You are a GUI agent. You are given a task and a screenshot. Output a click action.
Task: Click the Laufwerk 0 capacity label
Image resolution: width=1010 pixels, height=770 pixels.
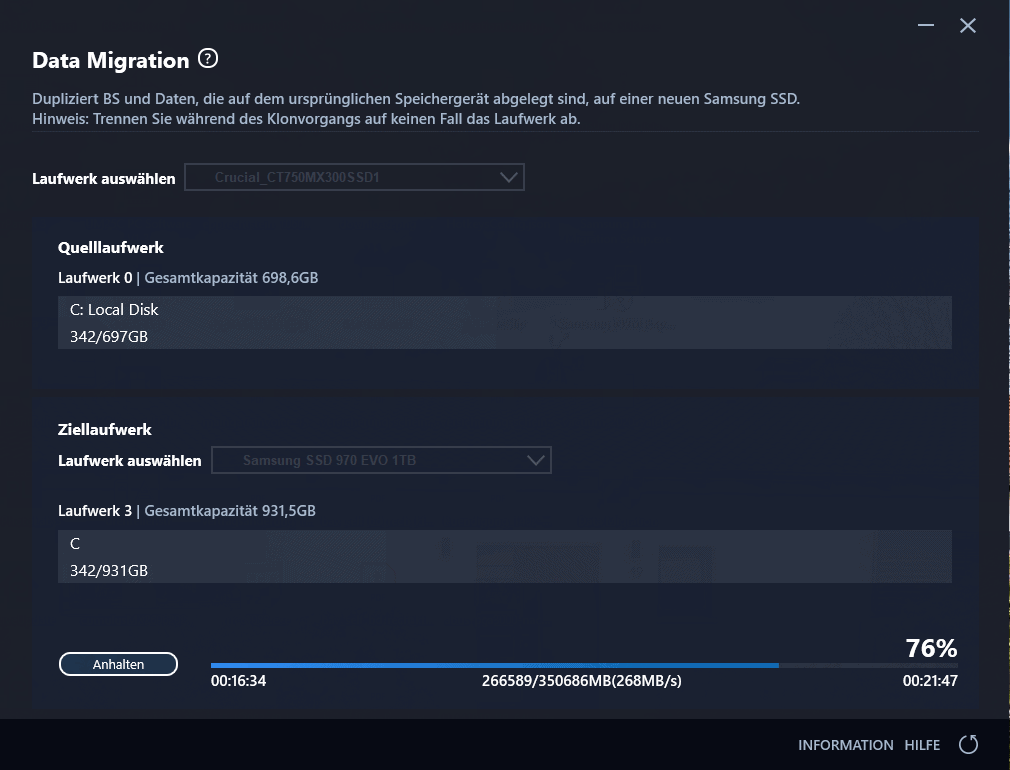pyautogui.click(x=188, y=277)
